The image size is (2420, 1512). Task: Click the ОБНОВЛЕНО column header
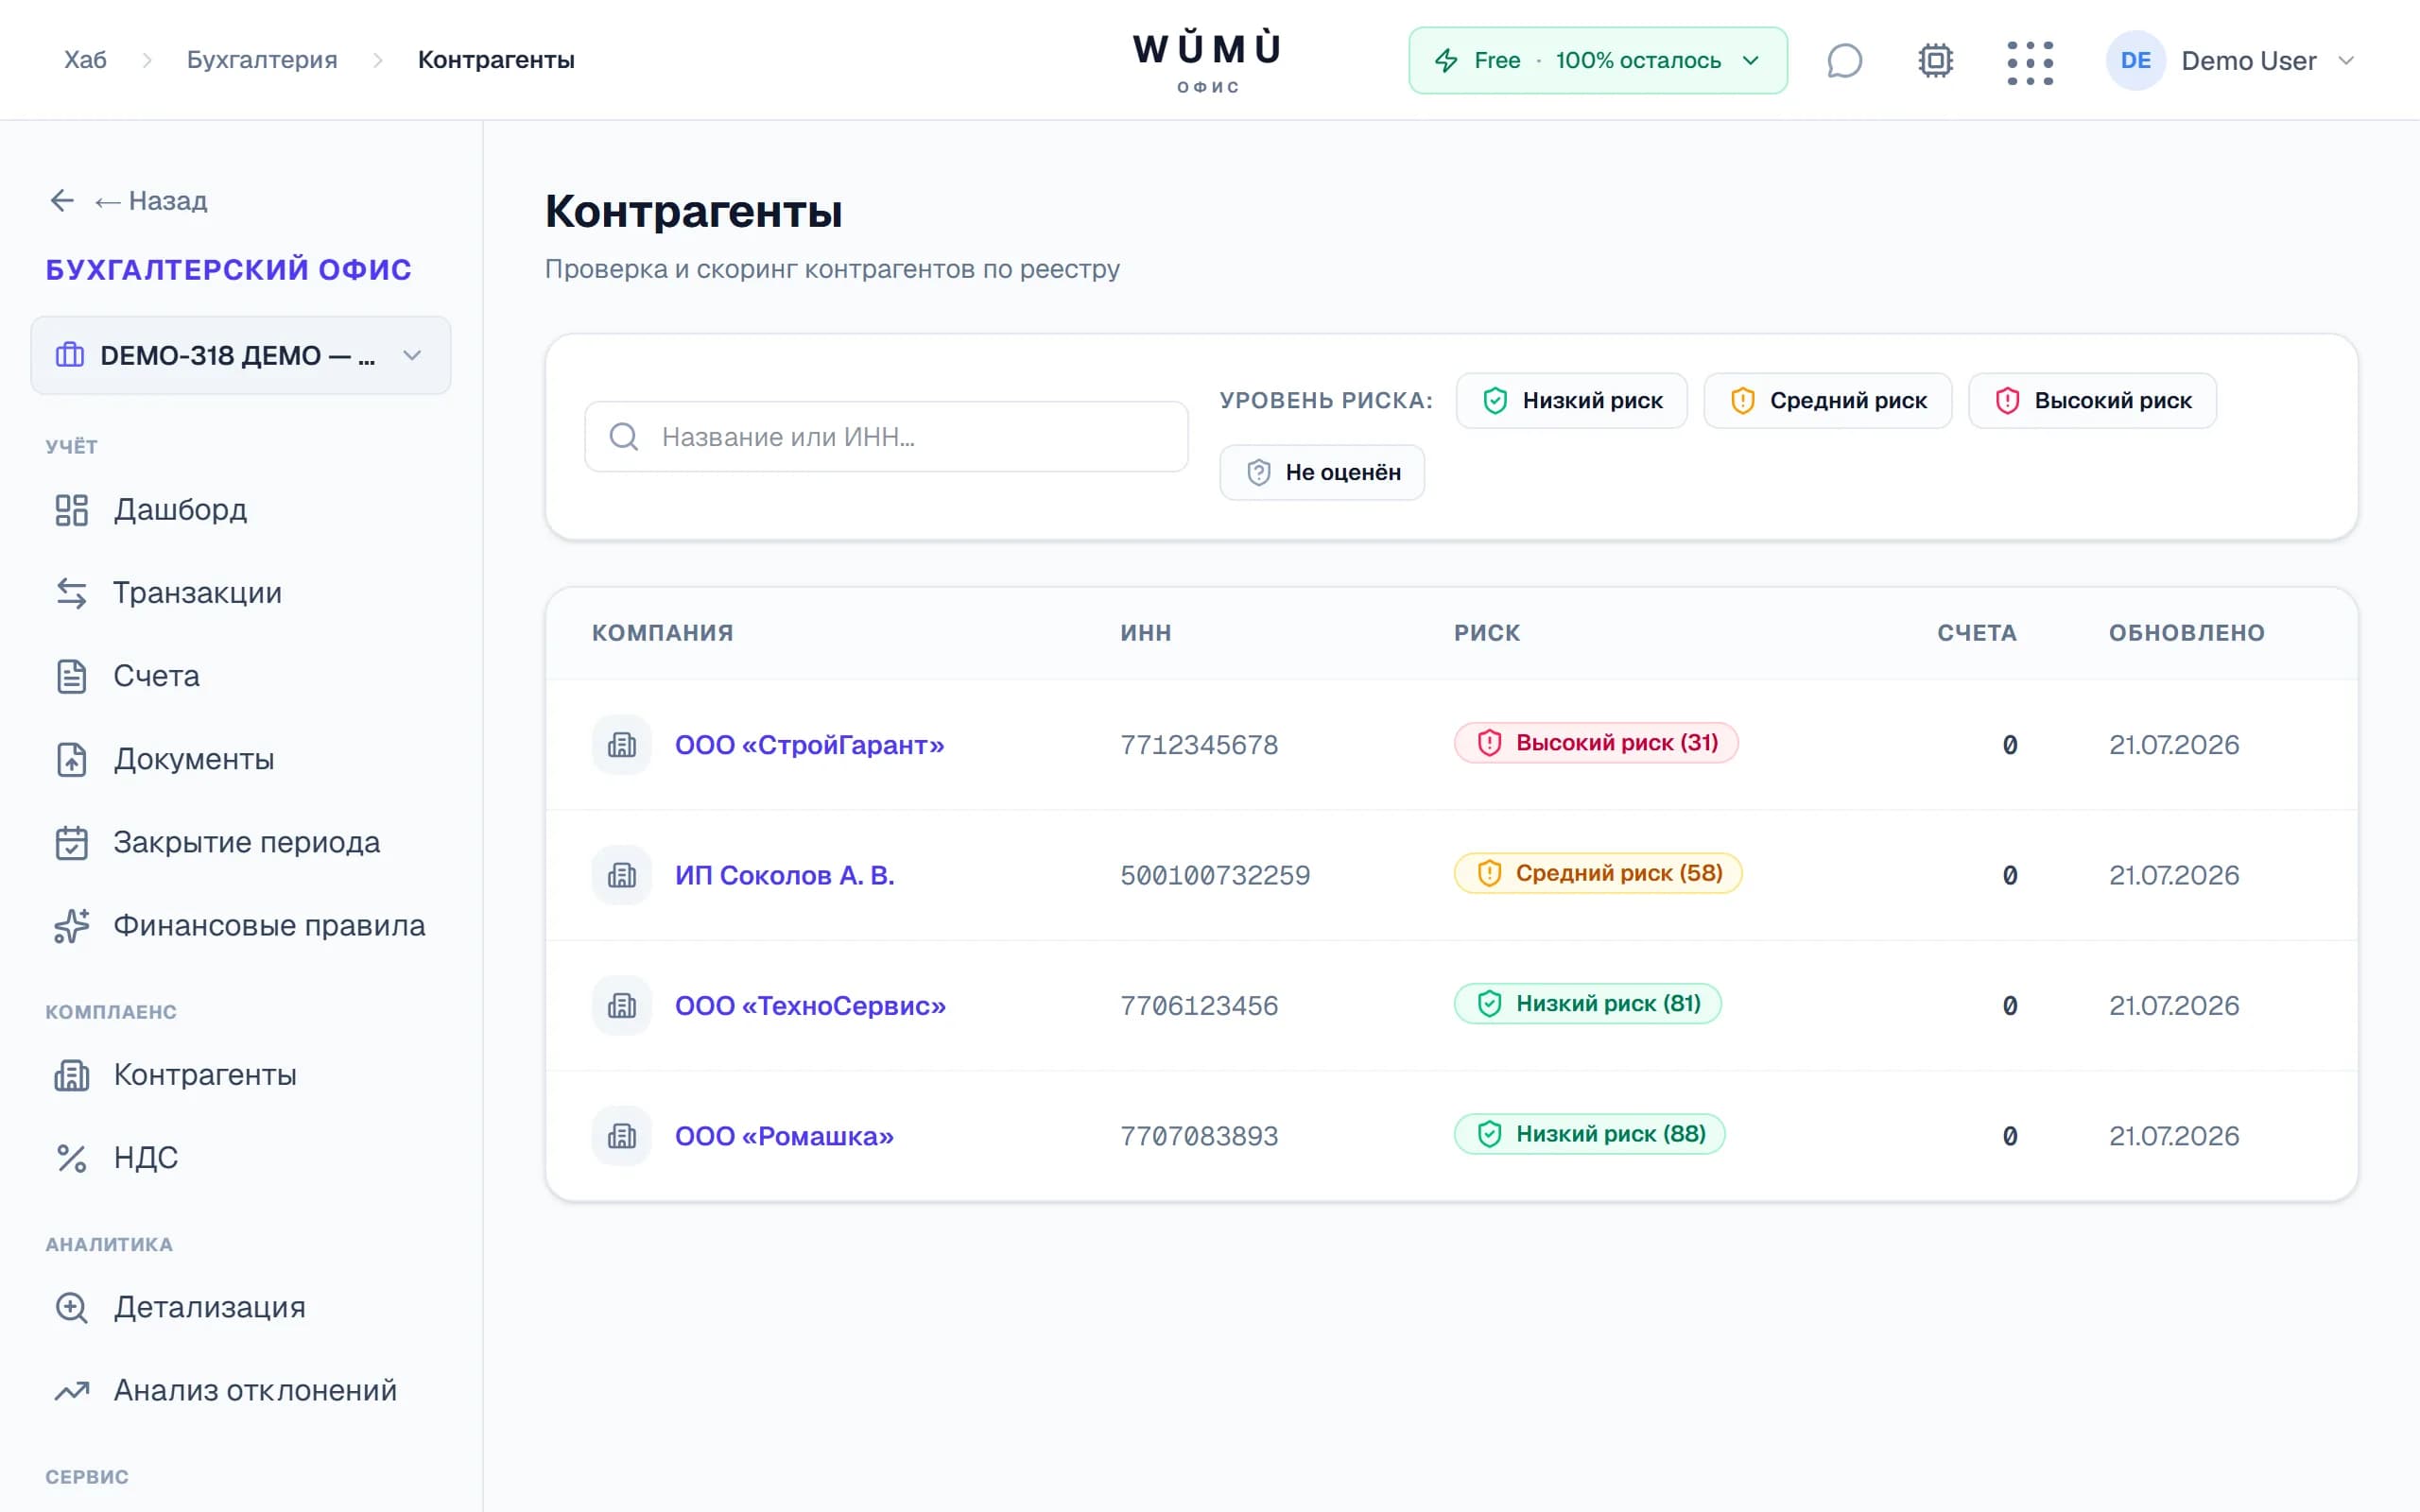click(x=2187, y=633)
